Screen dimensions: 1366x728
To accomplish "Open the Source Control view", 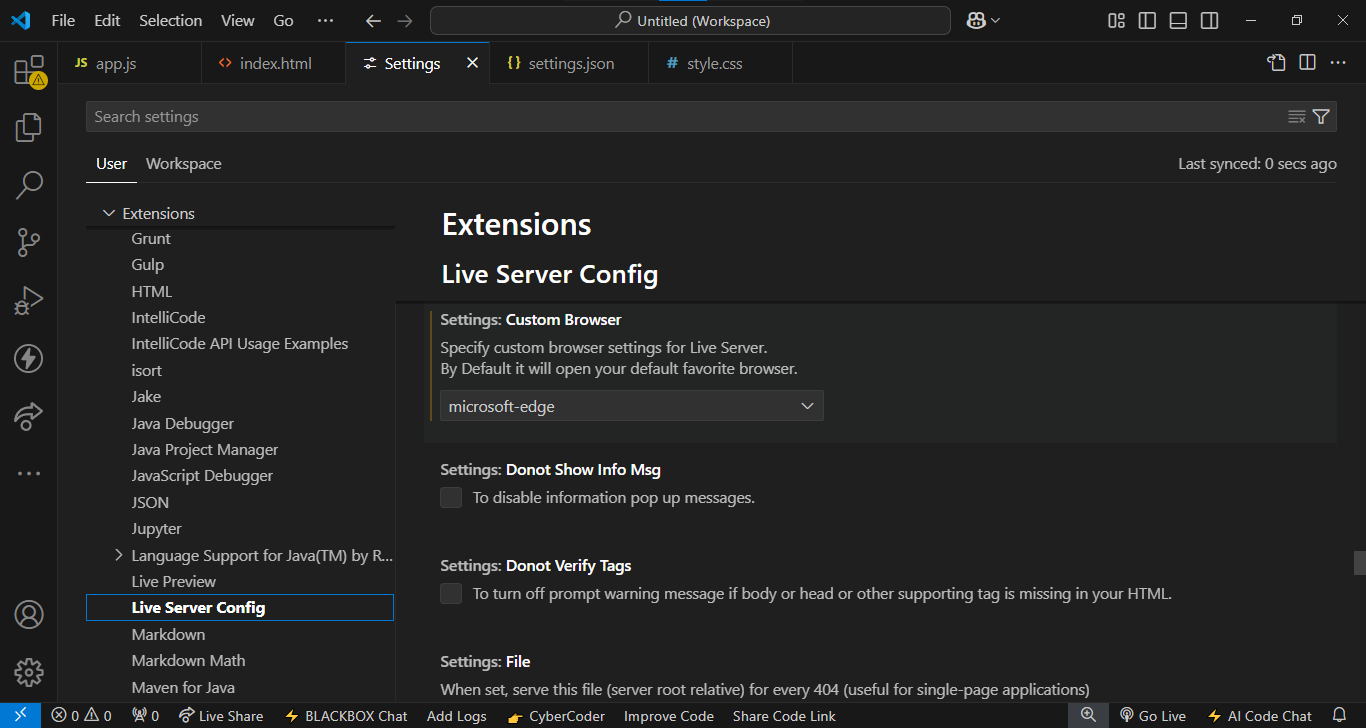I will 29,242.
